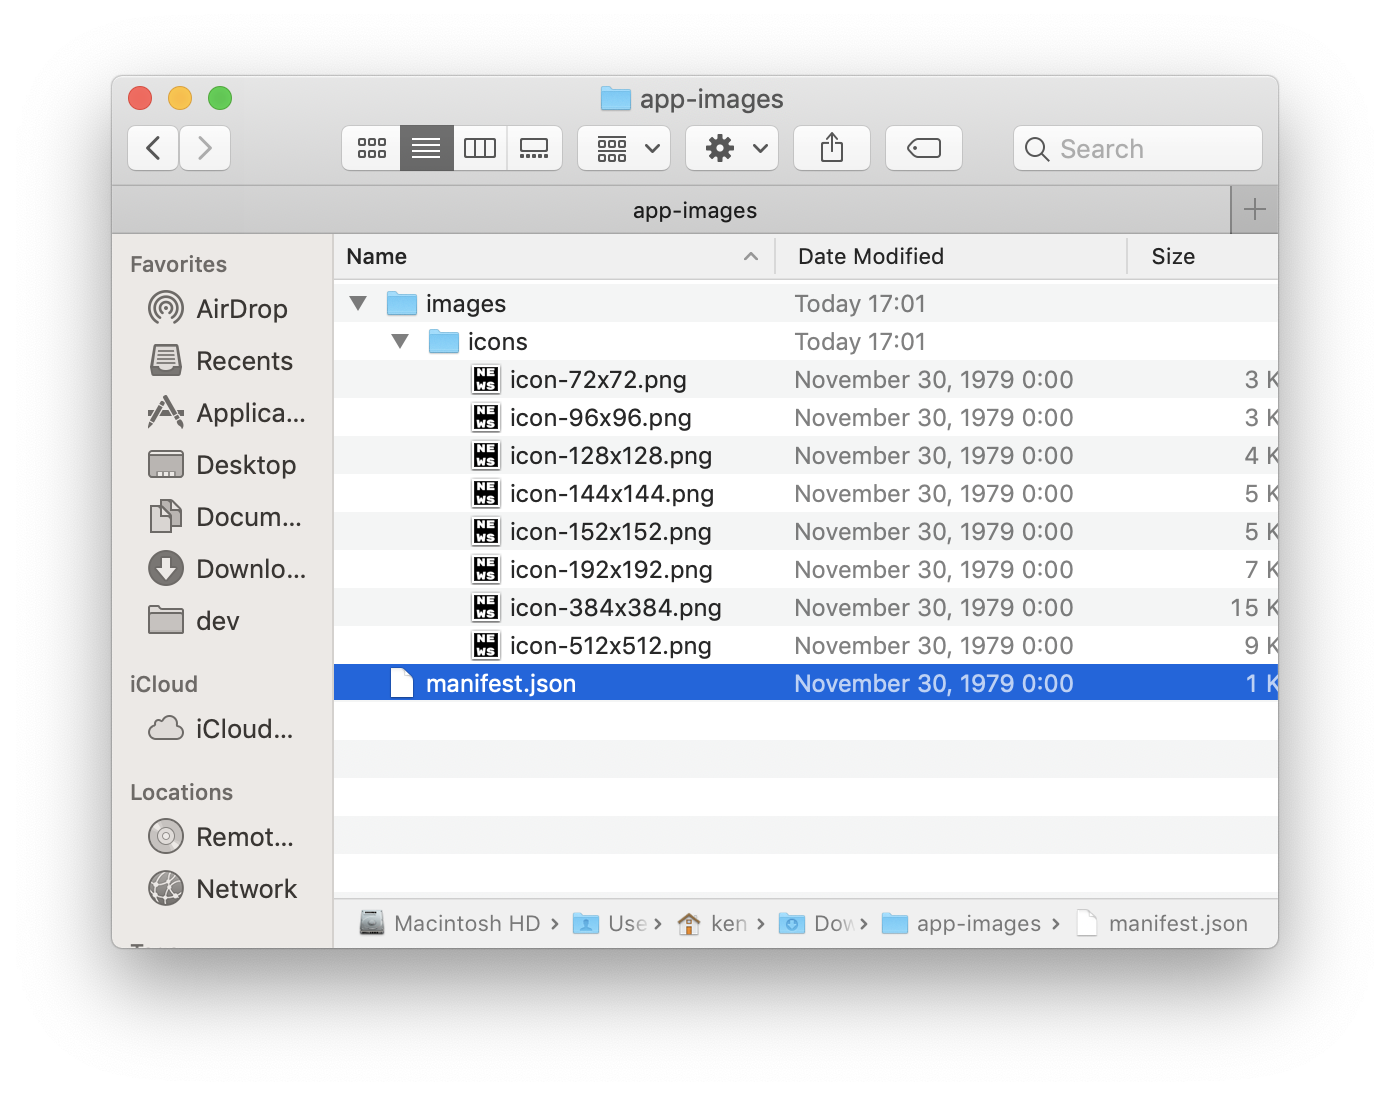Sort files by Date Modified
Viewport: 1390px width, 1096px height.
tap(870, 256)
